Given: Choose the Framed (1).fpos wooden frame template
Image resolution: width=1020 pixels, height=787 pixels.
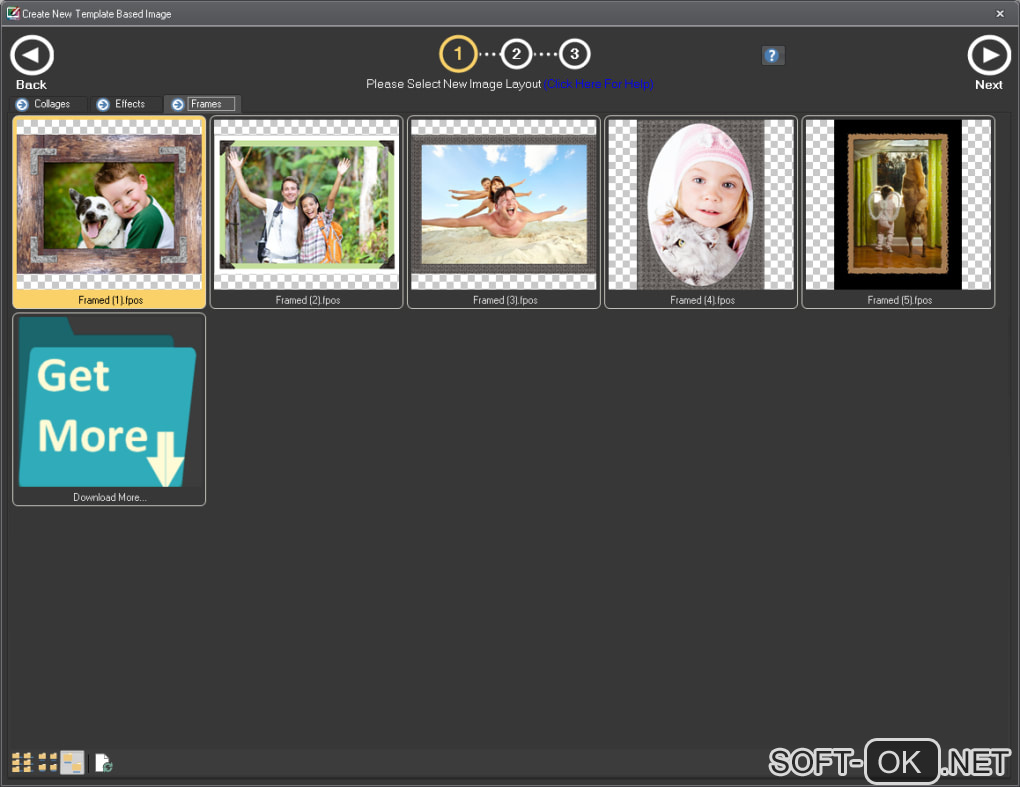Looking at the screenshot, I should [x=109, y=212].
